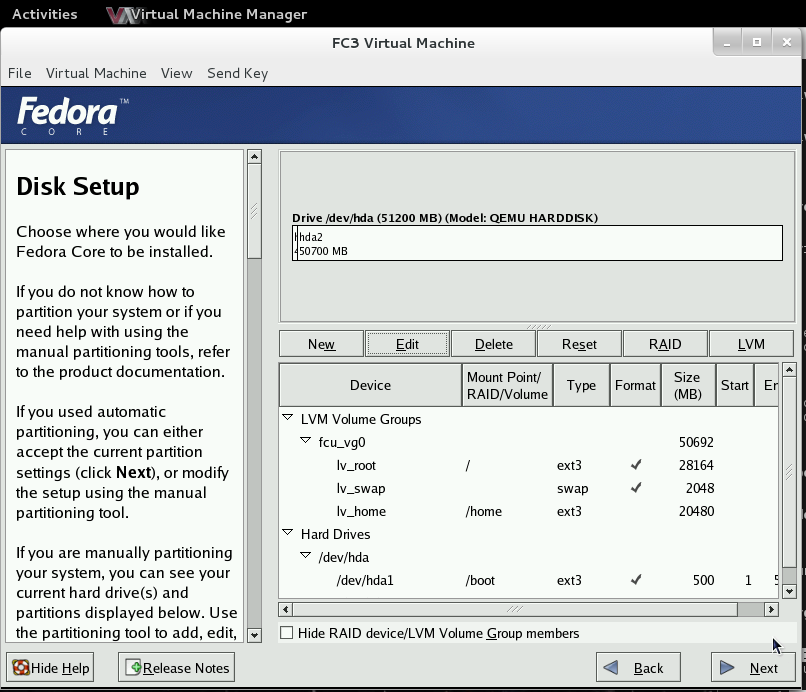
Task: Close the FC3 Virtual Machine window
Action: pyautogui.click(x=786, y=43)
